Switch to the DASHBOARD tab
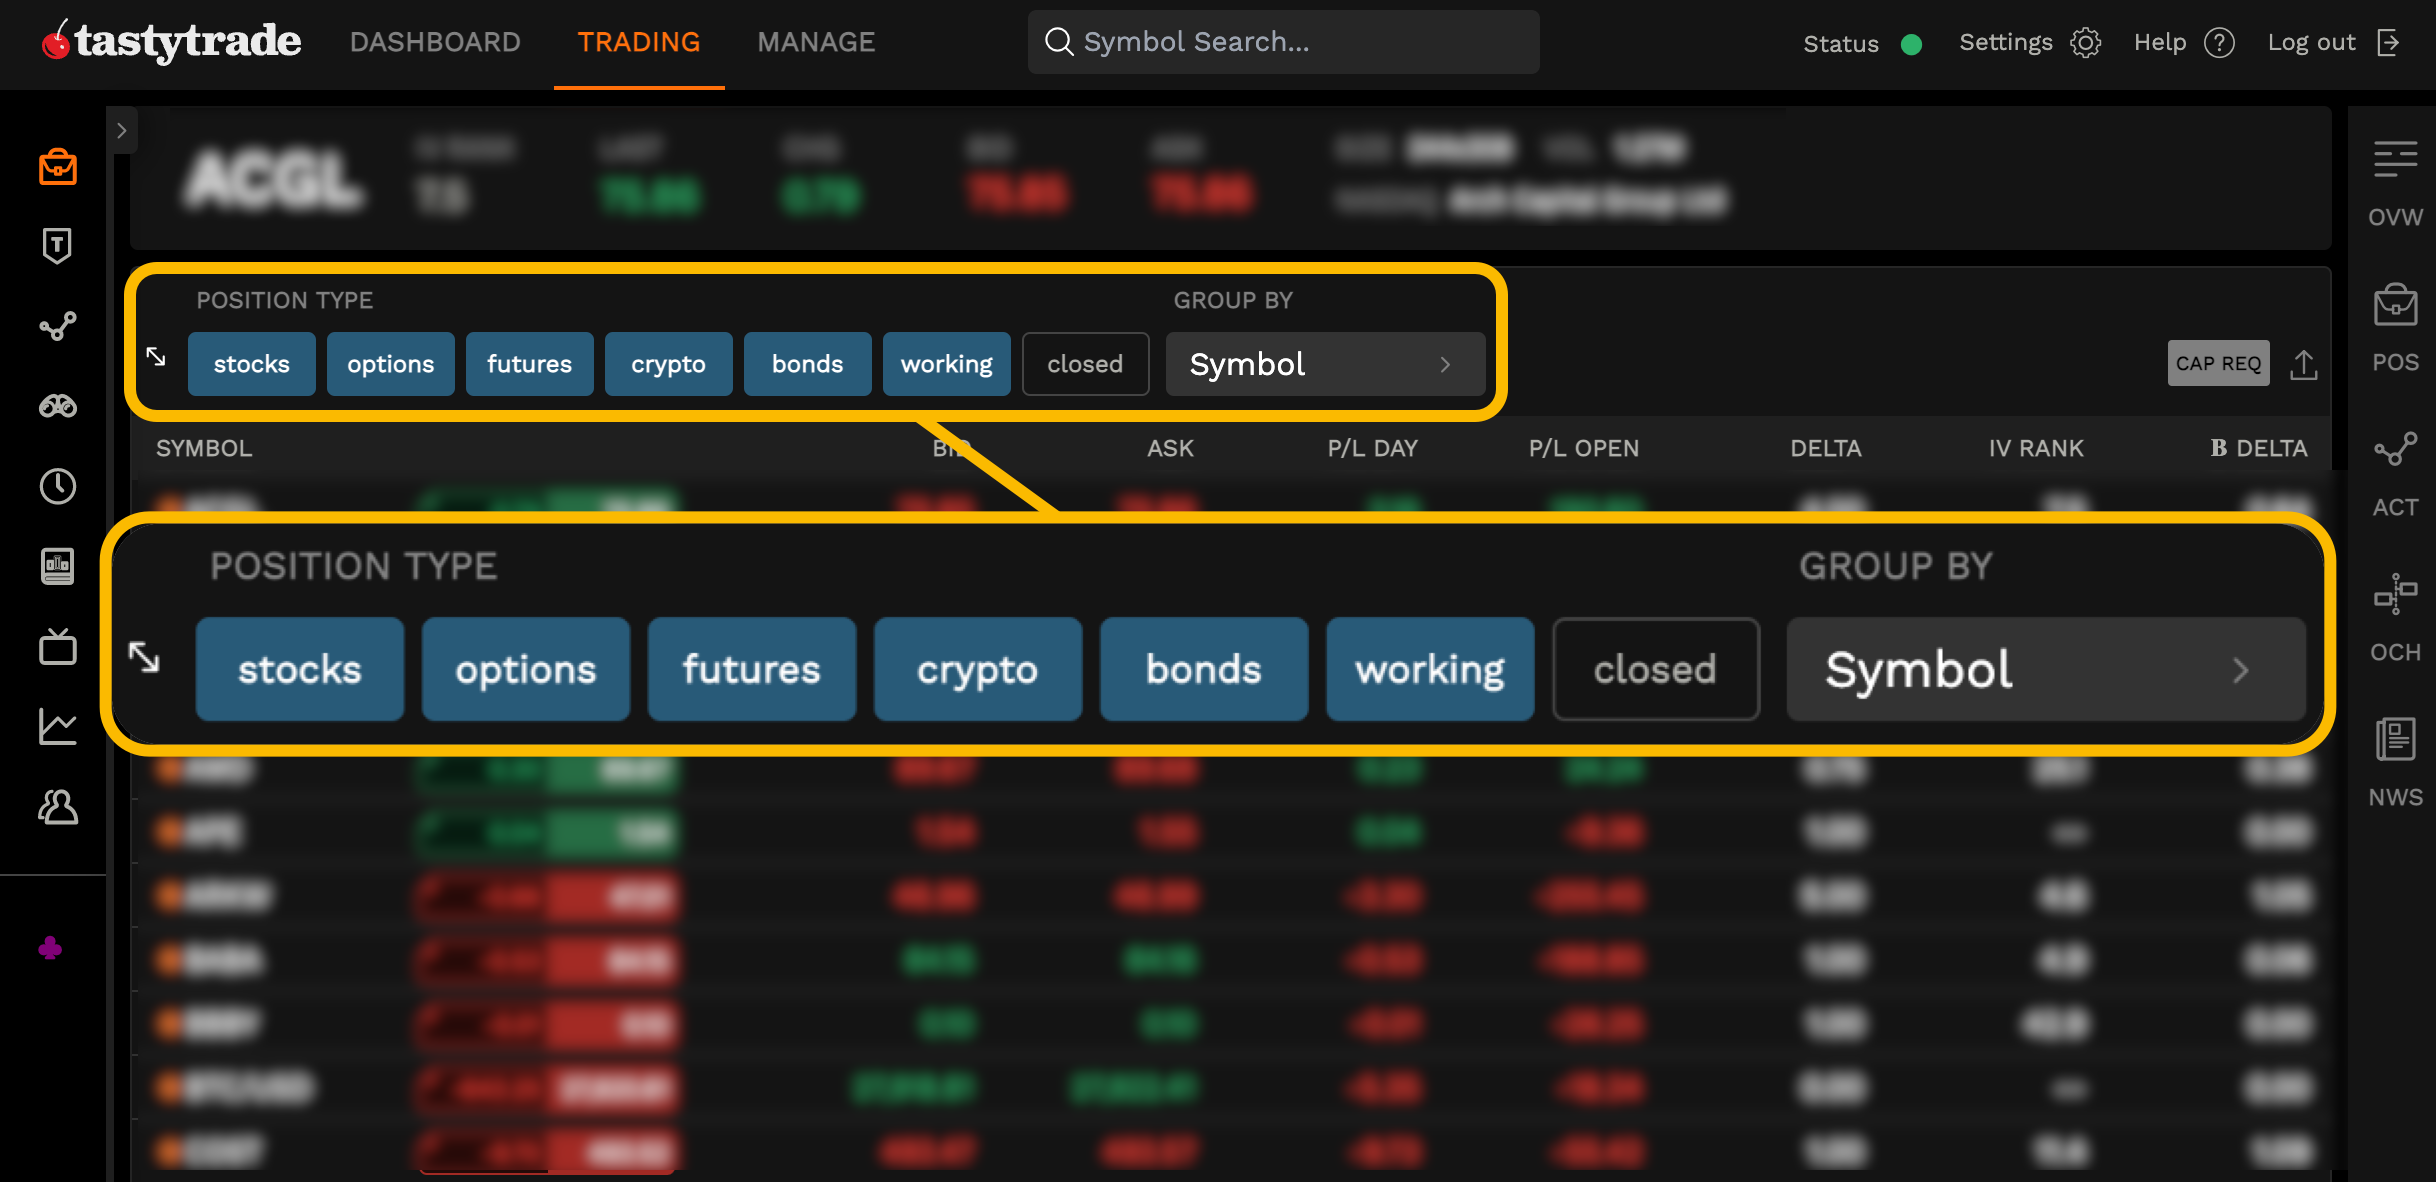This screenshot has width=2436, height=1182. (x=435, y=42)
